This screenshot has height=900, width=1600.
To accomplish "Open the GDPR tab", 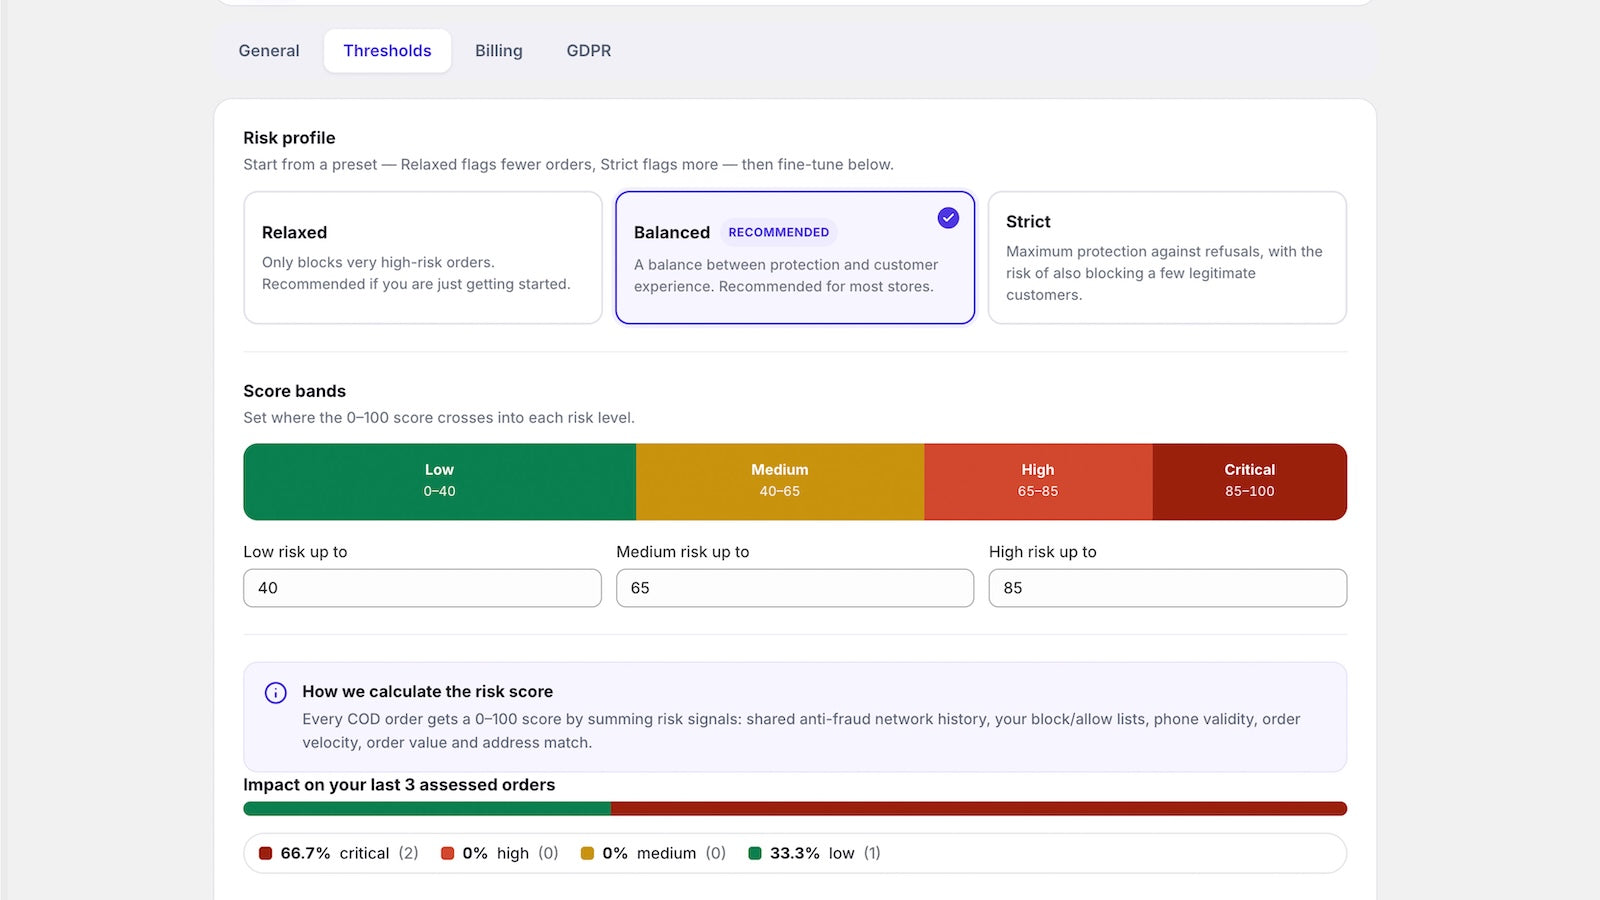I will 589,51.
